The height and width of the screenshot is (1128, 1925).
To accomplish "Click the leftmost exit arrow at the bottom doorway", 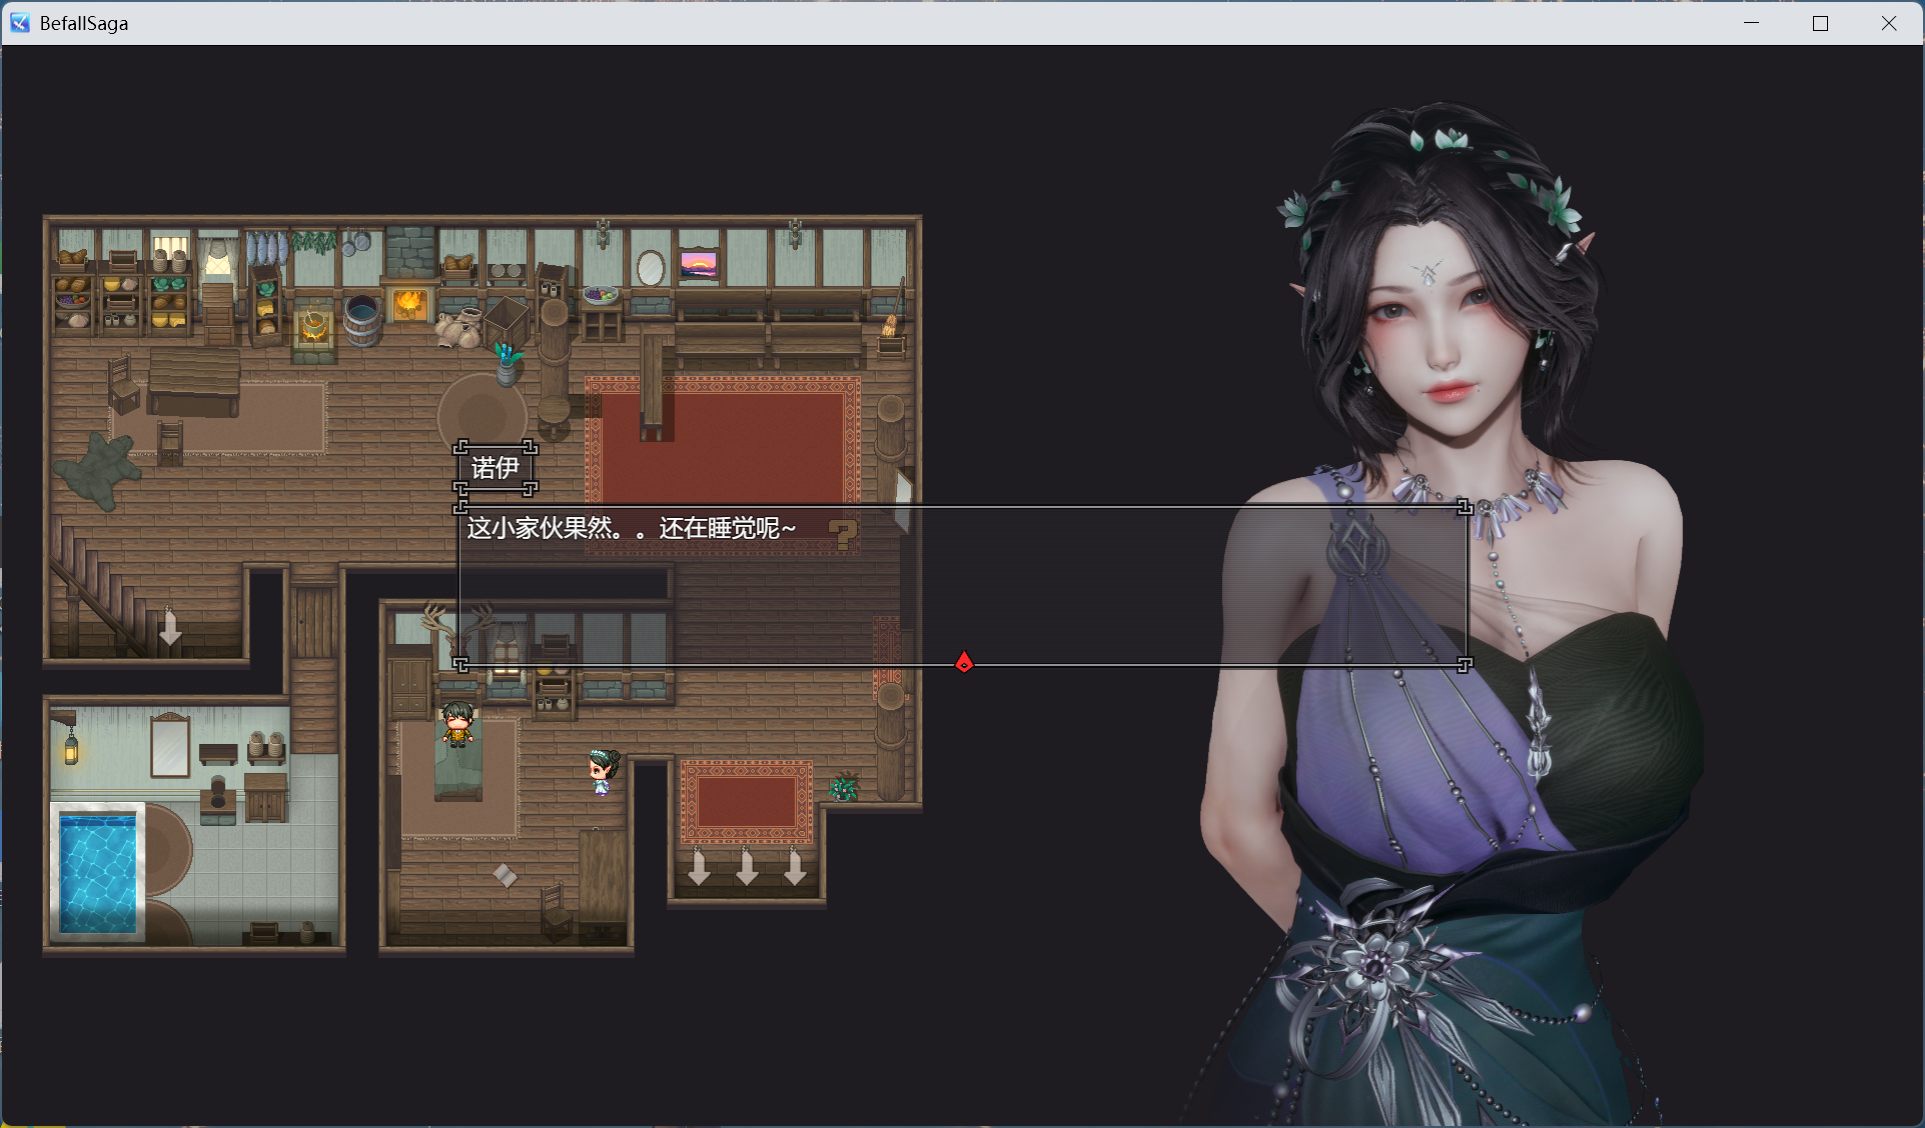I will point(698,868).
